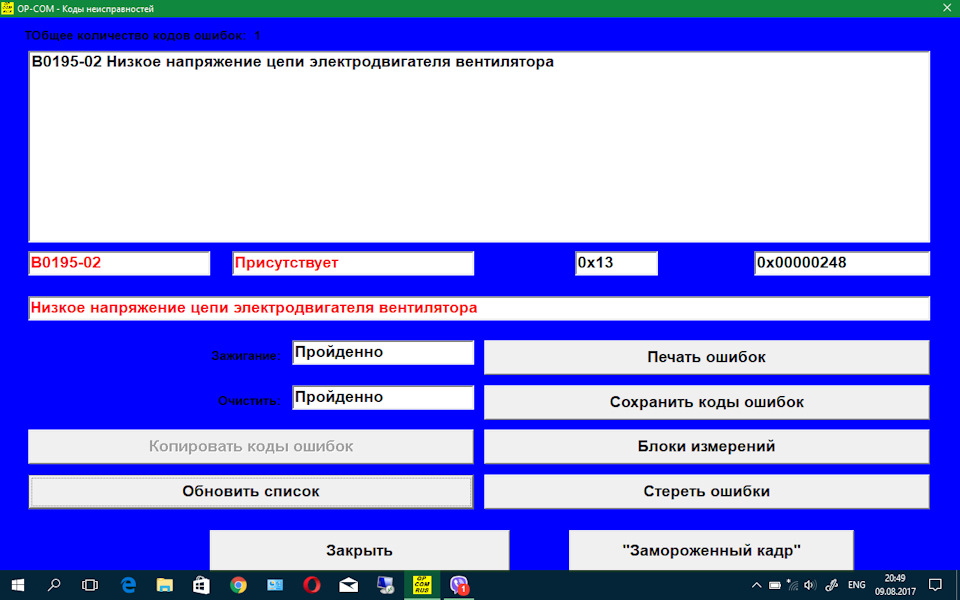Image resolution: width=960 pixels, height=600 pixels.
Task: Show hidden tray icons chevron
Action: tap(757, 585)
